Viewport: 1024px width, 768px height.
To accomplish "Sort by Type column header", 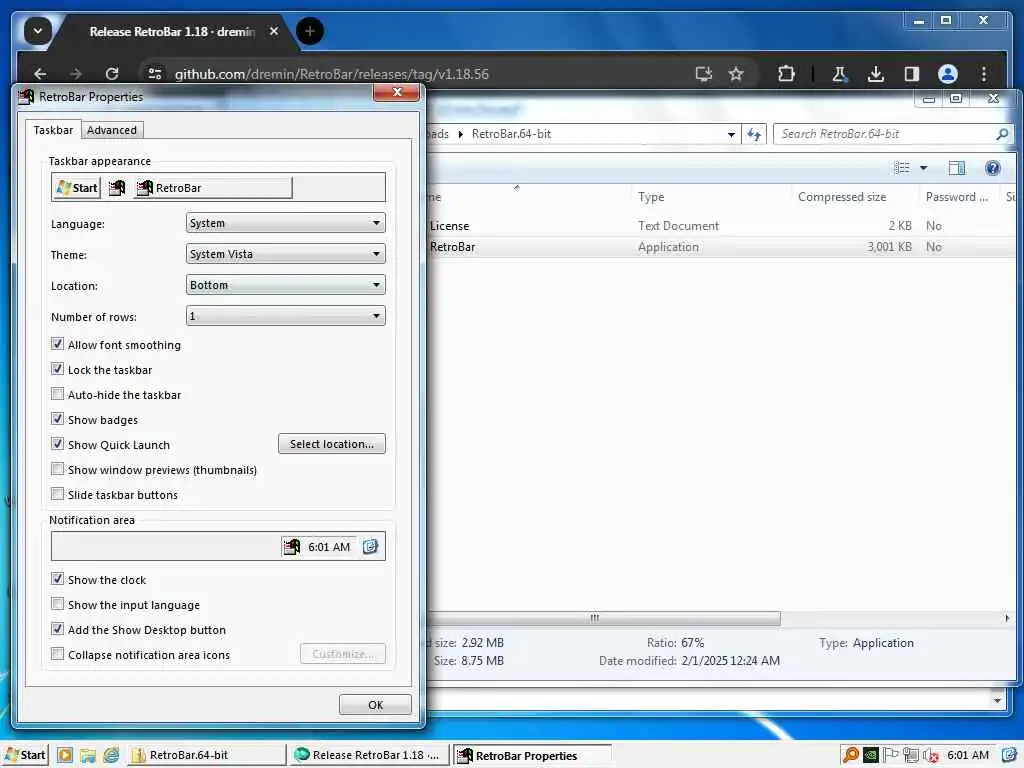I will (x=712, y=197).
